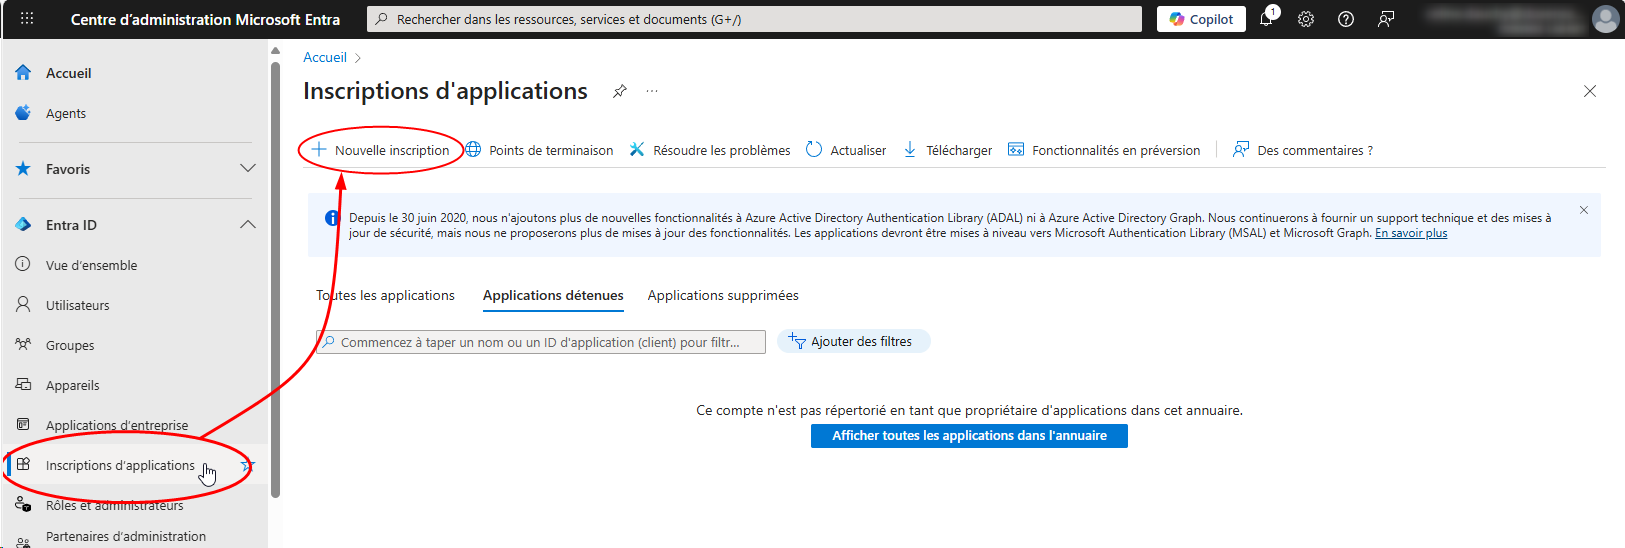Click Afficher toutes les applications dans l'annuaire
Screen dimensions: 1625x548
(x=969, y=436)
